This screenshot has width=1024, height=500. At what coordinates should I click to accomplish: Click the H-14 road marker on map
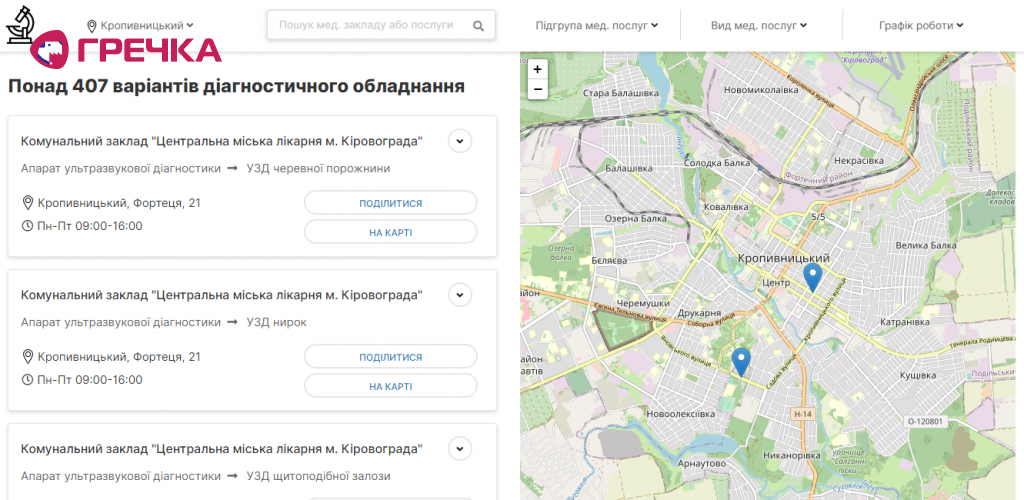(x=801, y=414)
